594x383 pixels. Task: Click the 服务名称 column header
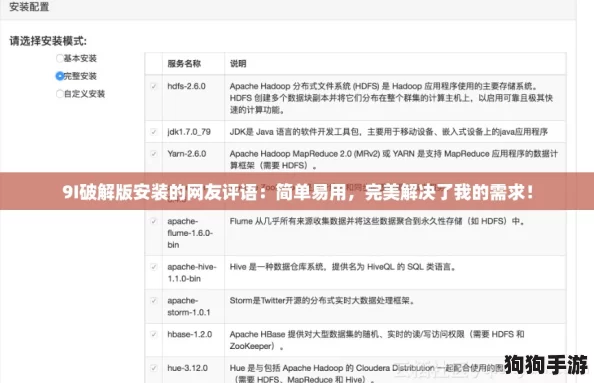(x=184, y=64)
